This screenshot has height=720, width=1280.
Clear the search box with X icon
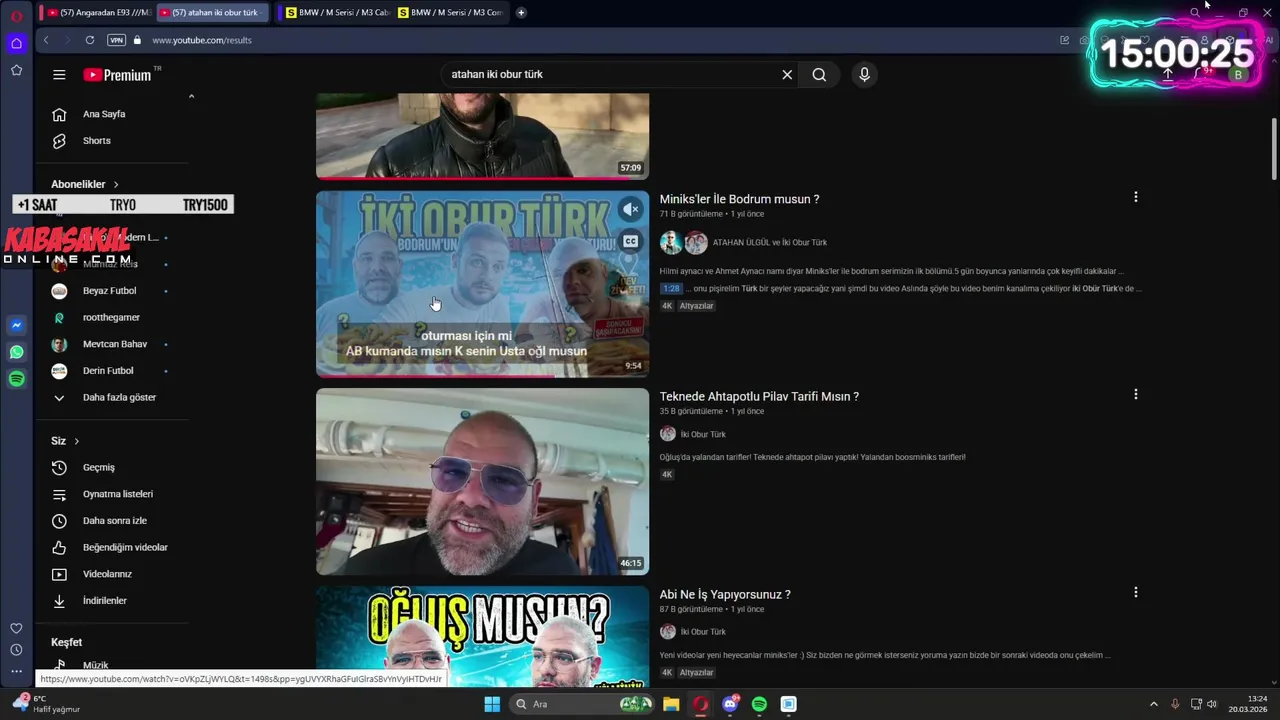[787, 75]
